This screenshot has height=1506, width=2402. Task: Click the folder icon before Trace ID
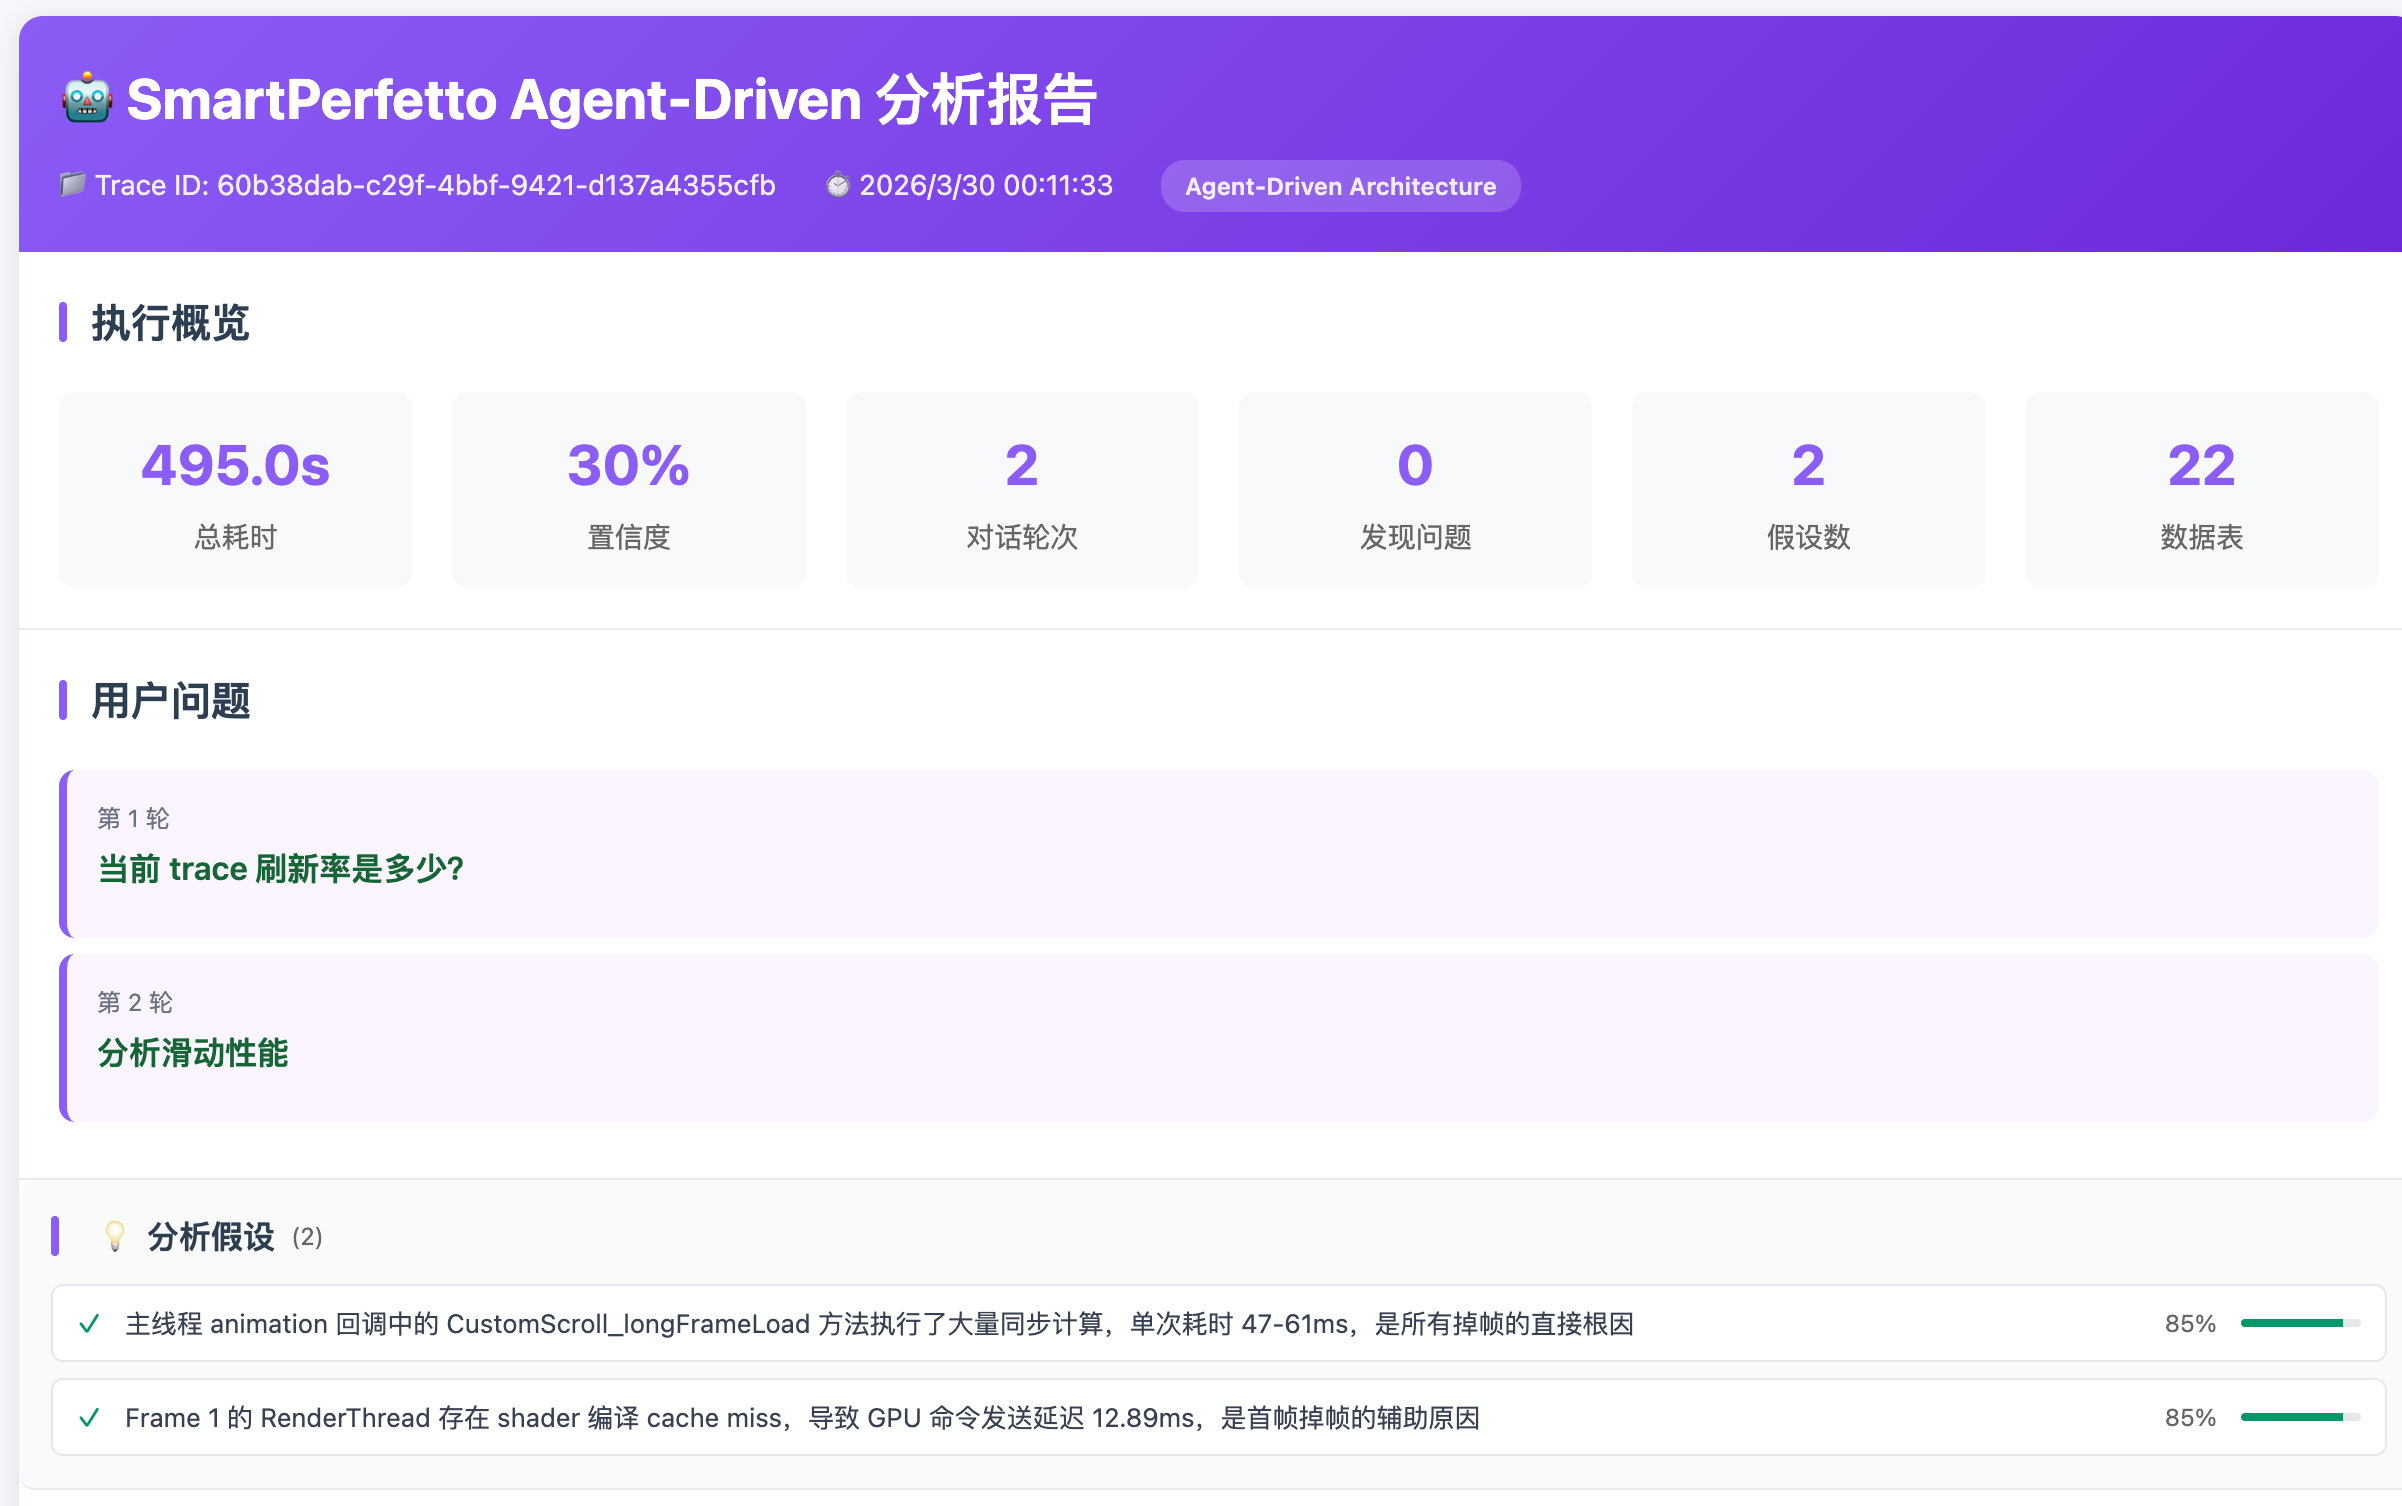[71, 184]
